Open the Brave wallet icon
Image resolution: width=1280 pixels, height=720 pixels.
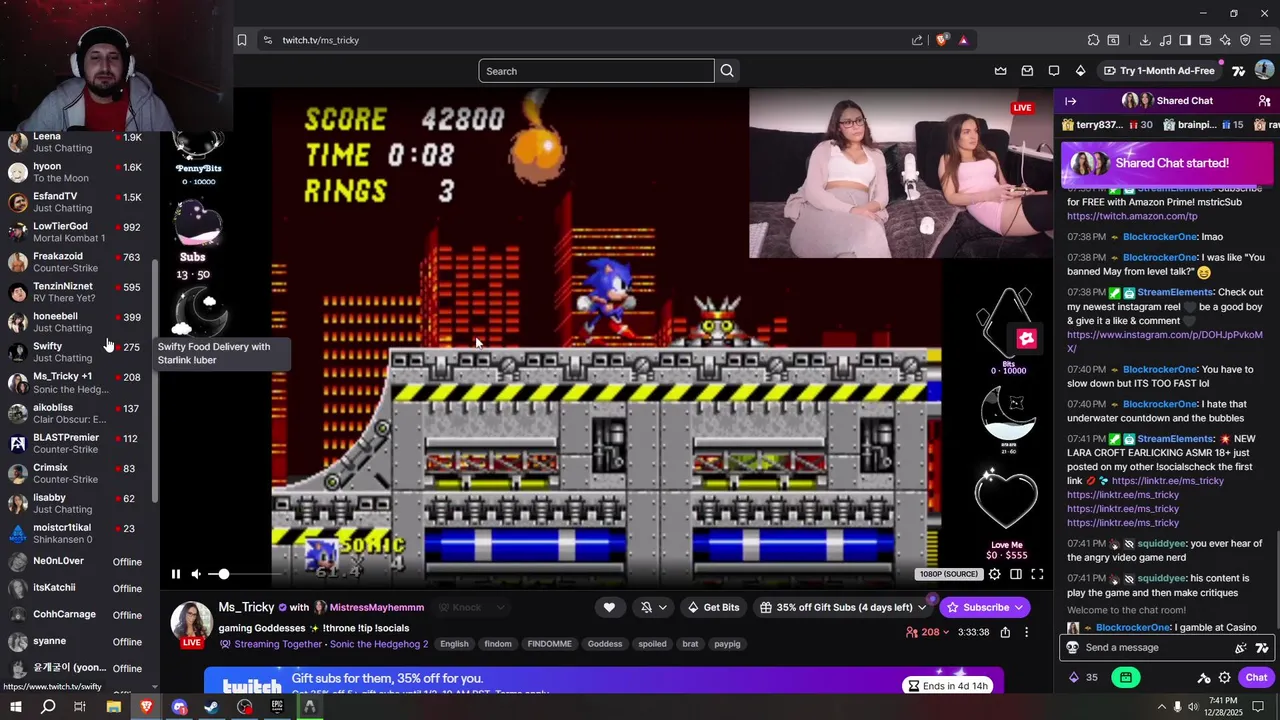(1205, 40)
